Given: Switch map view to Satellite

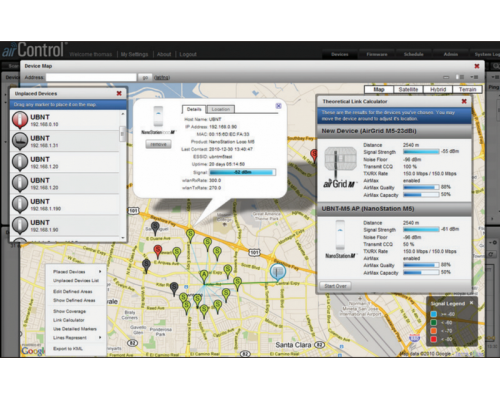Looking at the screenshot, I should 408,89.
